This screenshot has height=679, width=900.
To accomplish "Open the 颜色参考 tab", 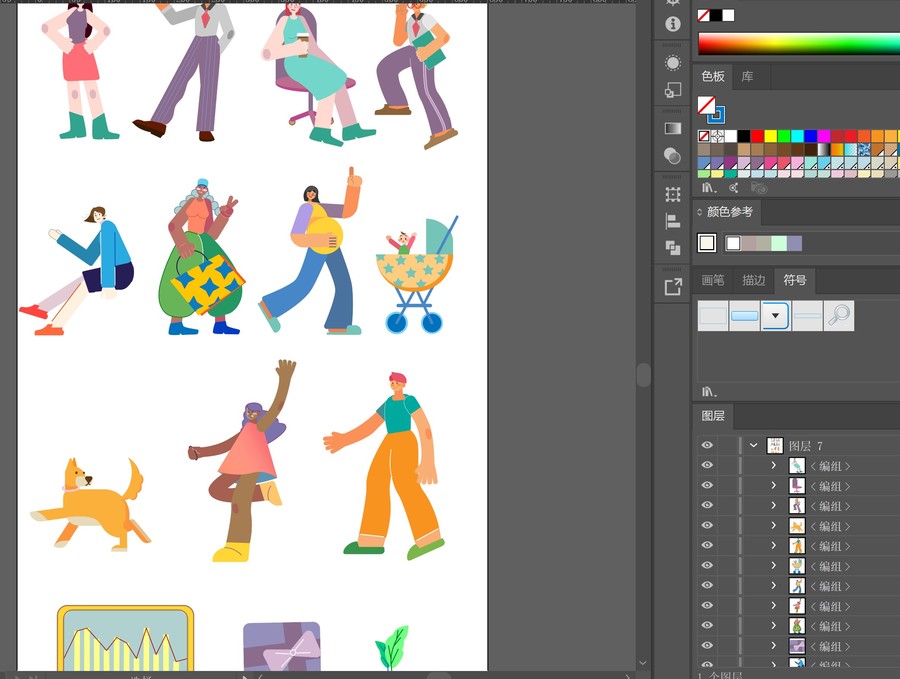I will click(x=730, y=212).
